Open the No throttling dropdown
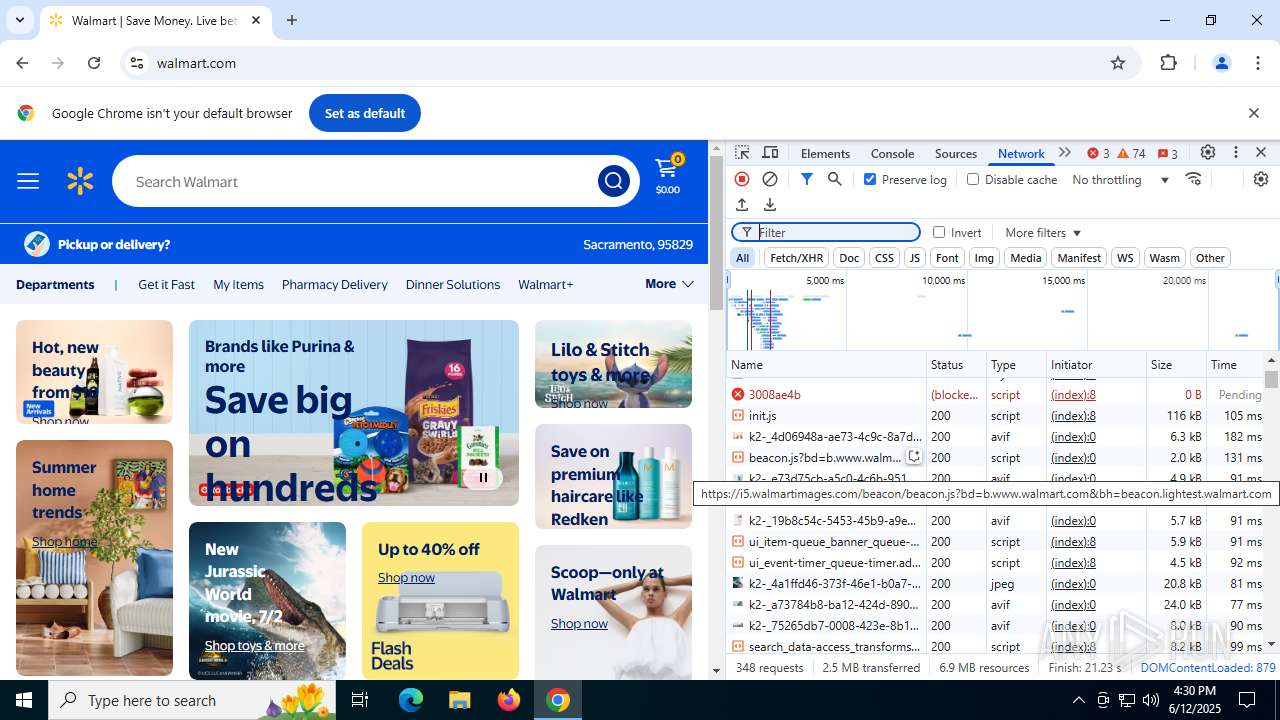1280x720 pixels. [1120, 179]
